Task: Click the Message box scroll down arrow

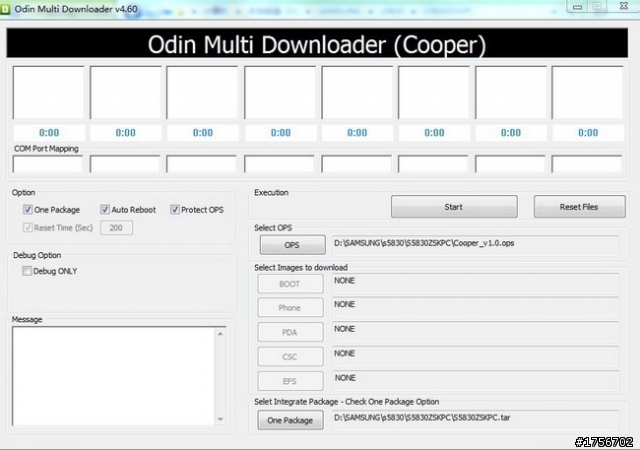Action: [220, 419]
